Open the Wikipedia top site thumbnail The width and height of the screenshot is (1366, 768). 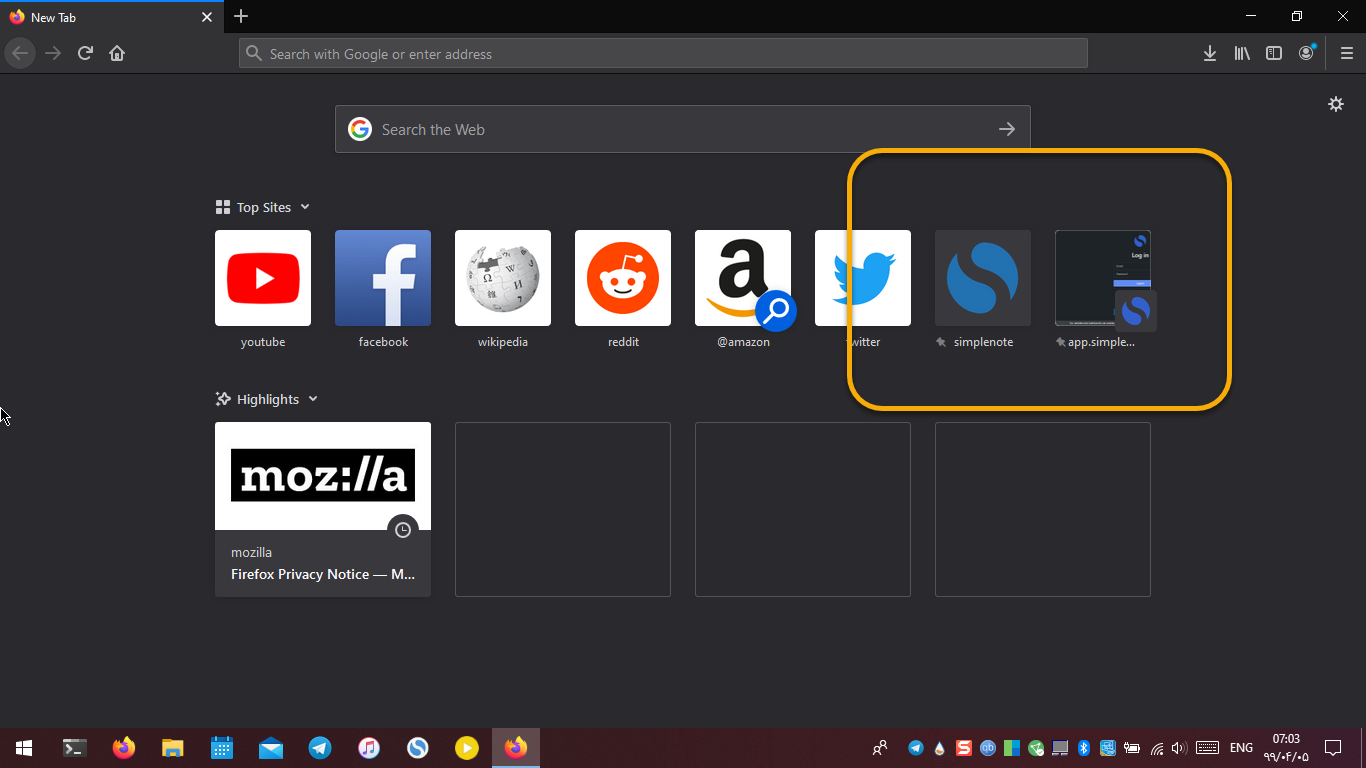(x=503, y=278)
